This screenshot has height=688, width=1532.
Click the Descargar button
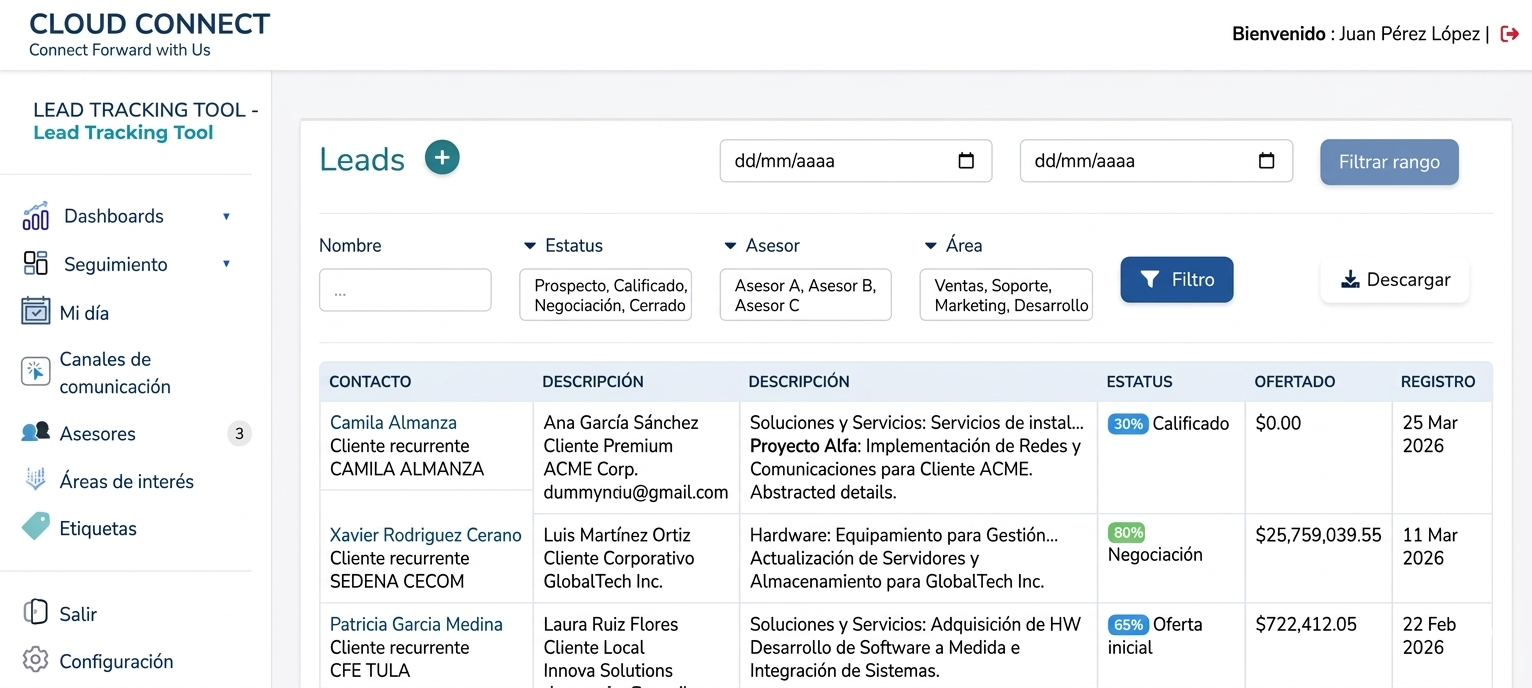tap(1395, 280)
